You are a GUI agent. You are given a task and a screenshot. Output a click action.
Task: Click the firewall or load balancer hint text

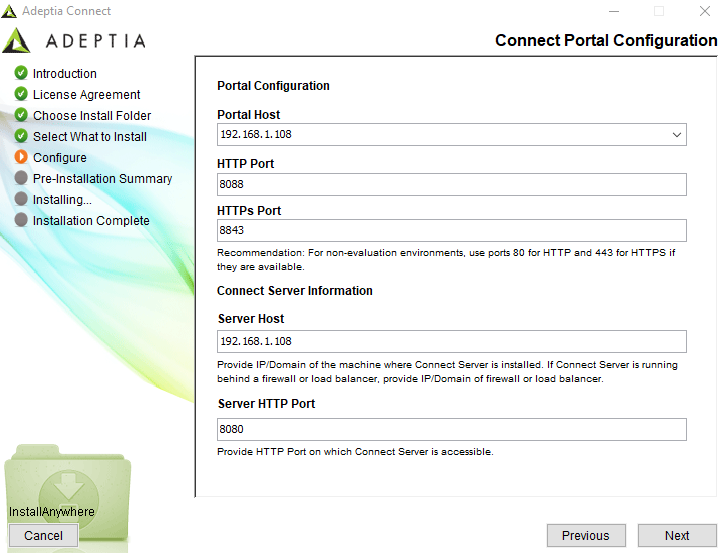447,371
